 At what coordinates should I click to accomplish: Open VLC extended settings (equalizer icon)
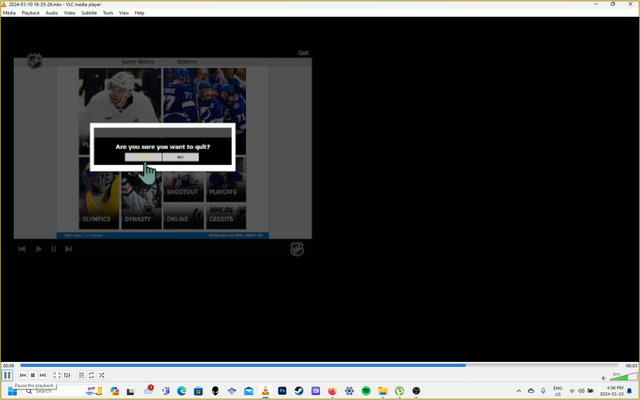click(67, 375)
